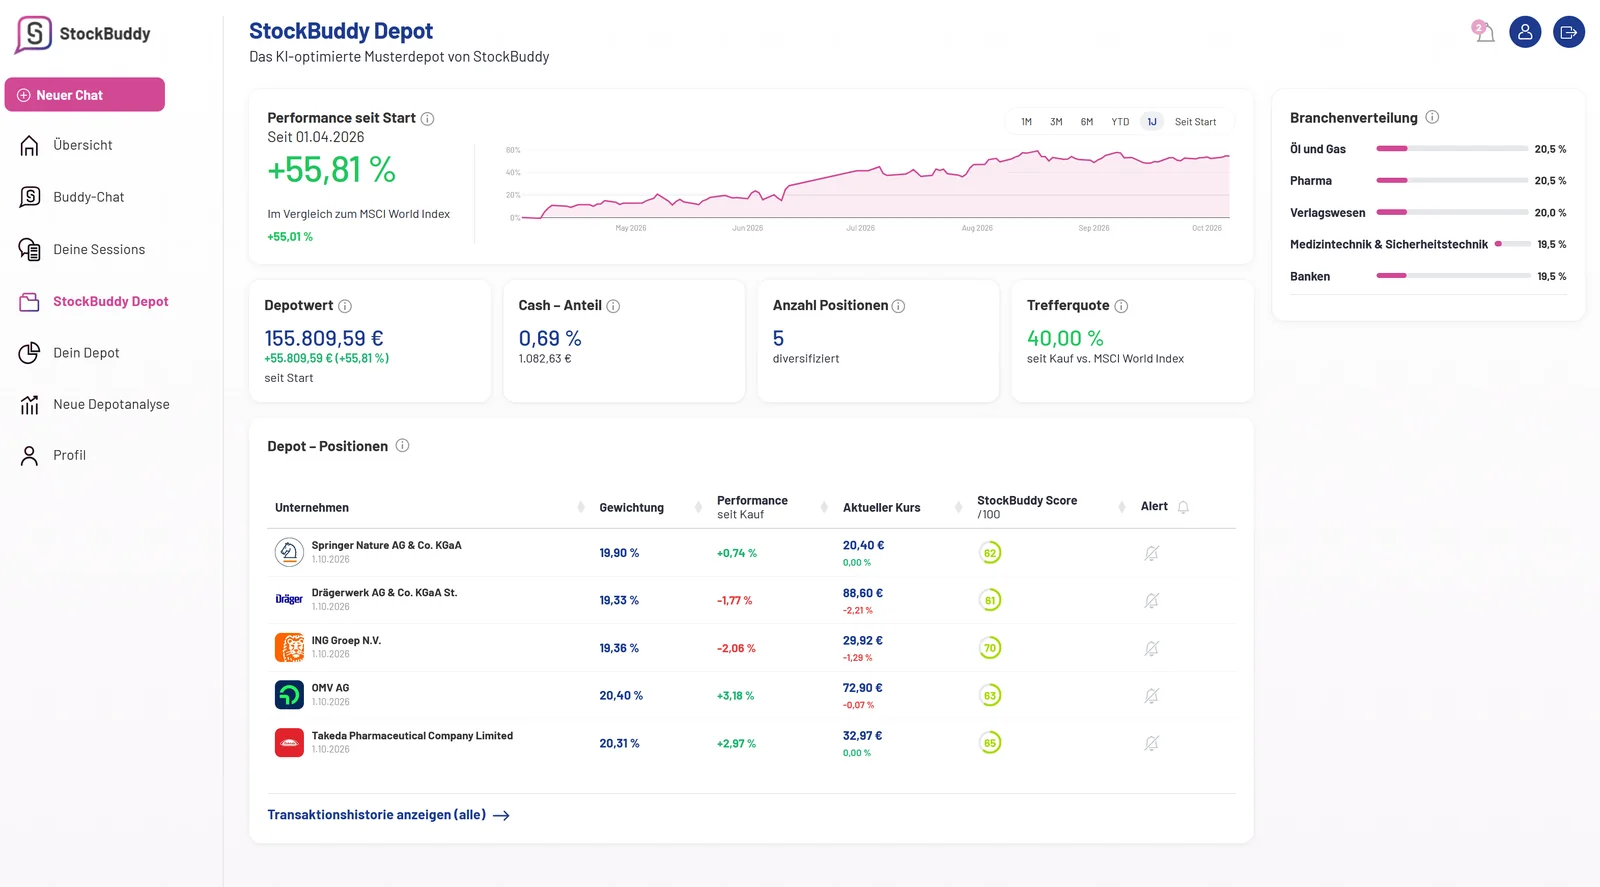
Task: Click the Trefferquote value 40,00 %
Action: point(1065,338)
